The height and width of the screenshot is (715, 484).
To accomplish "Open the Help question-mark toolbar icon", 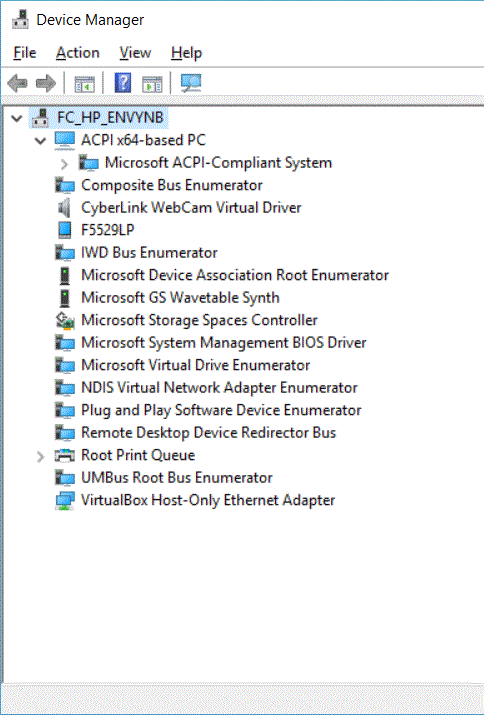I will pos(123,83).
